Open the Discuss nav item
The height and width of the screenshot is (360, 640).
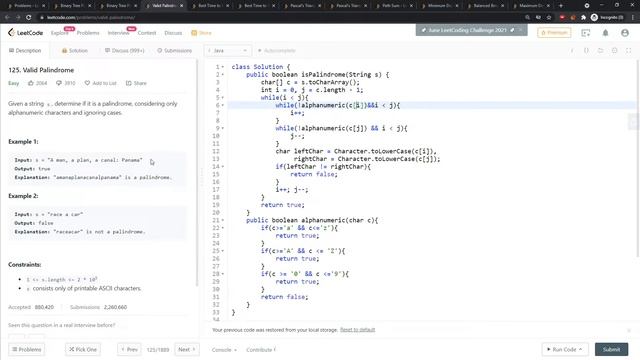pyautogui.click(x=173, y=33)
